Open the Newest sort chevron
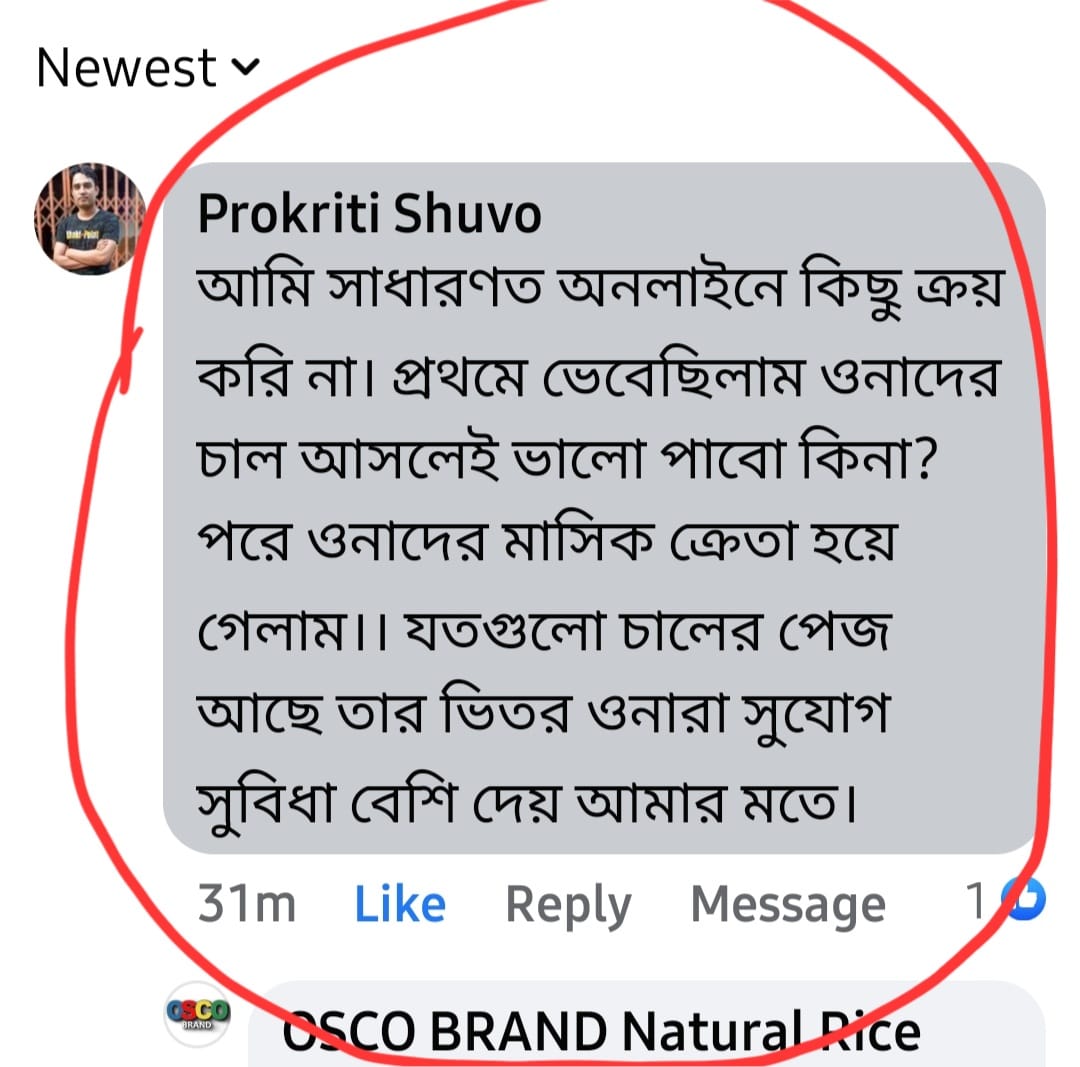This screenshot has height=1067, width=1080. (x=245, y=67)
